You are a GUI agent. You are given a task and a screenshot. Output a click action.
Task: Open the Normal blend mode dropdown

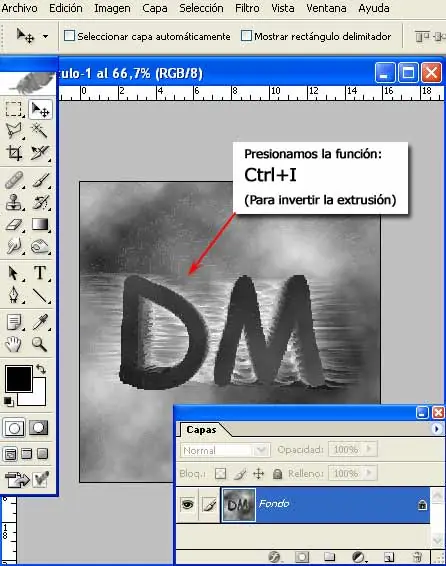coord(225,450)
